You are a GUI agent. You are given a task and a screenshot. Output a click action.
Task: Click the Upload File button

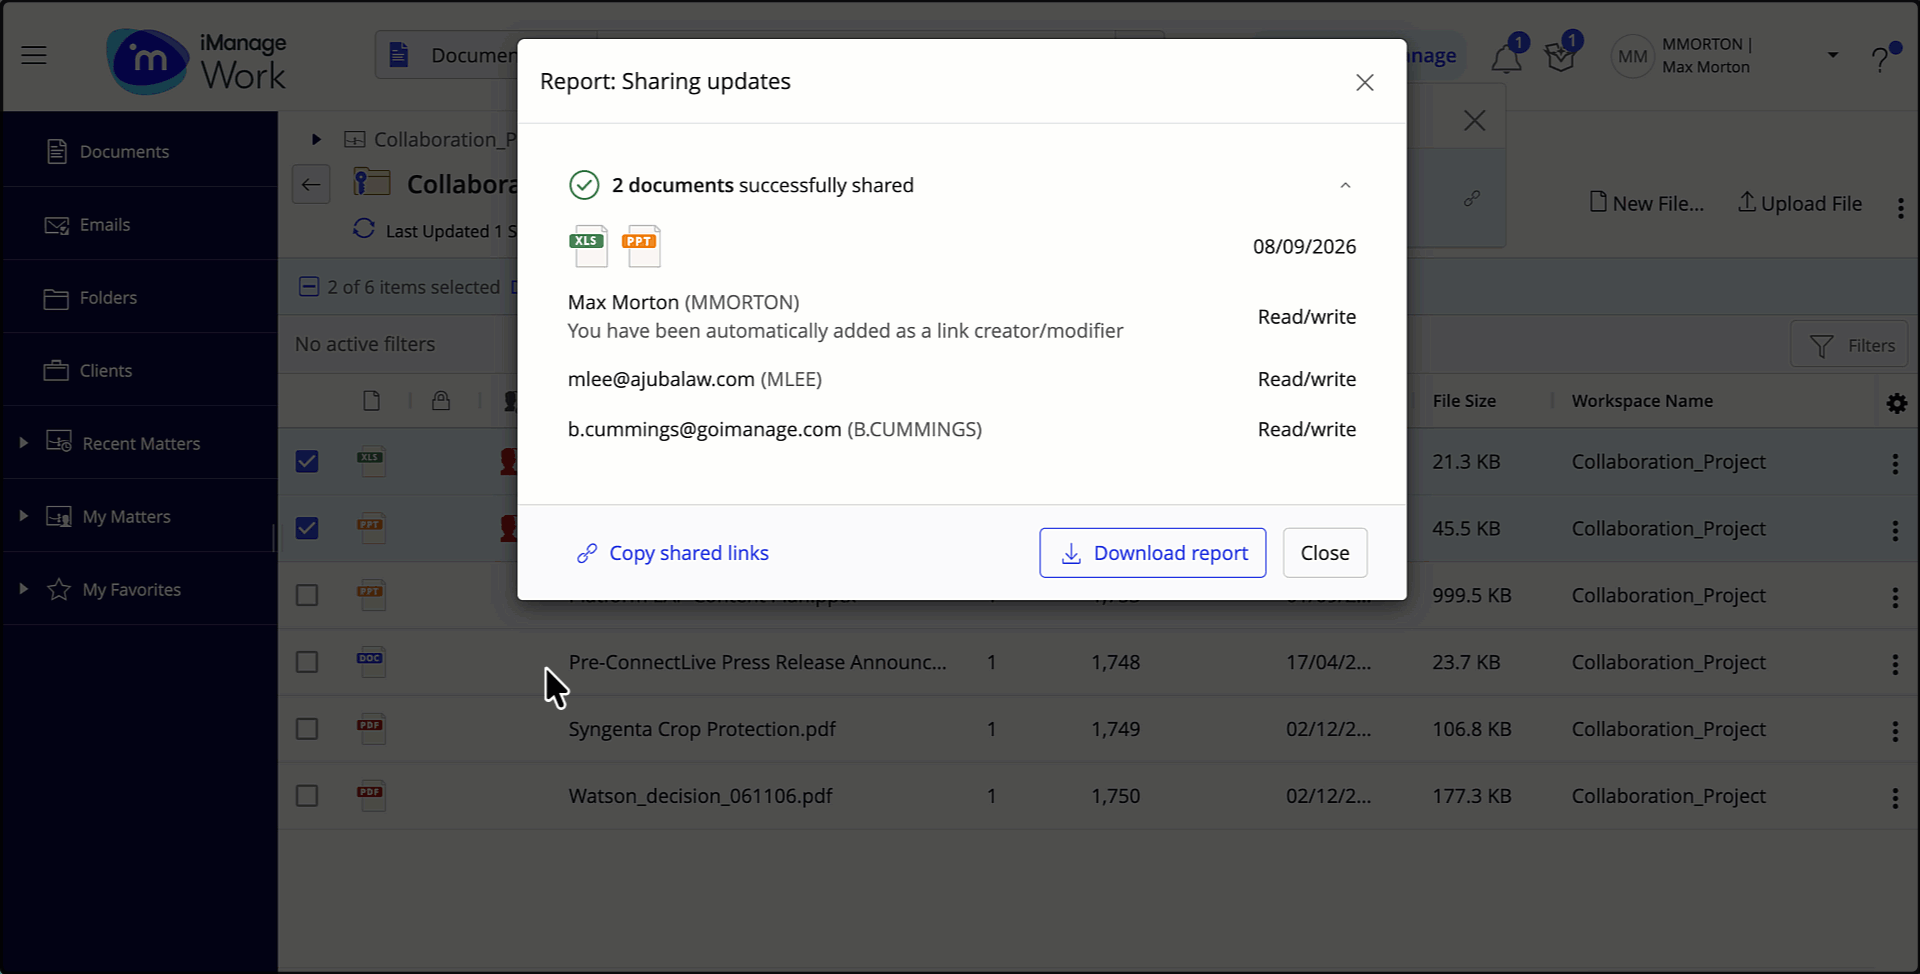tap(1800, 203)
